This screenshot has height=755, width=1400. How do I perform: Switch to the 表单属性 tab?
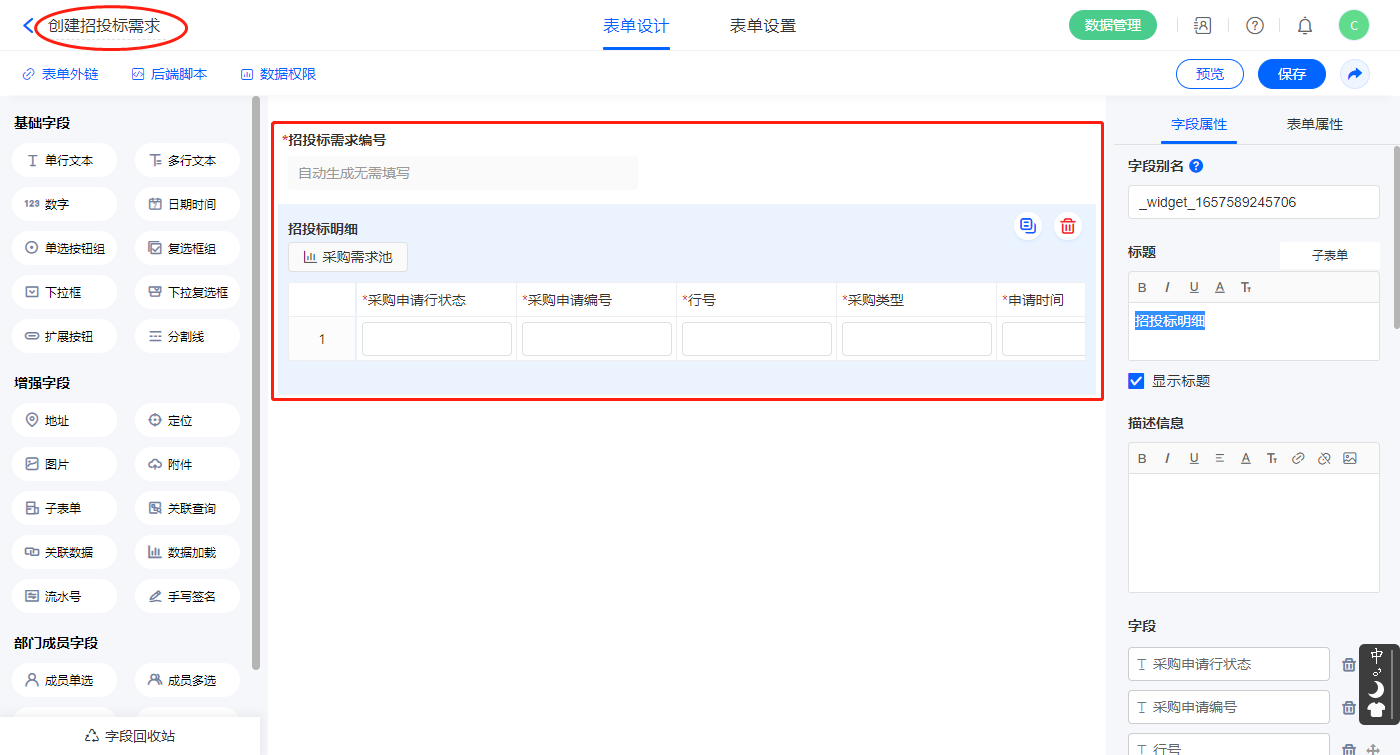(1314, 124)
